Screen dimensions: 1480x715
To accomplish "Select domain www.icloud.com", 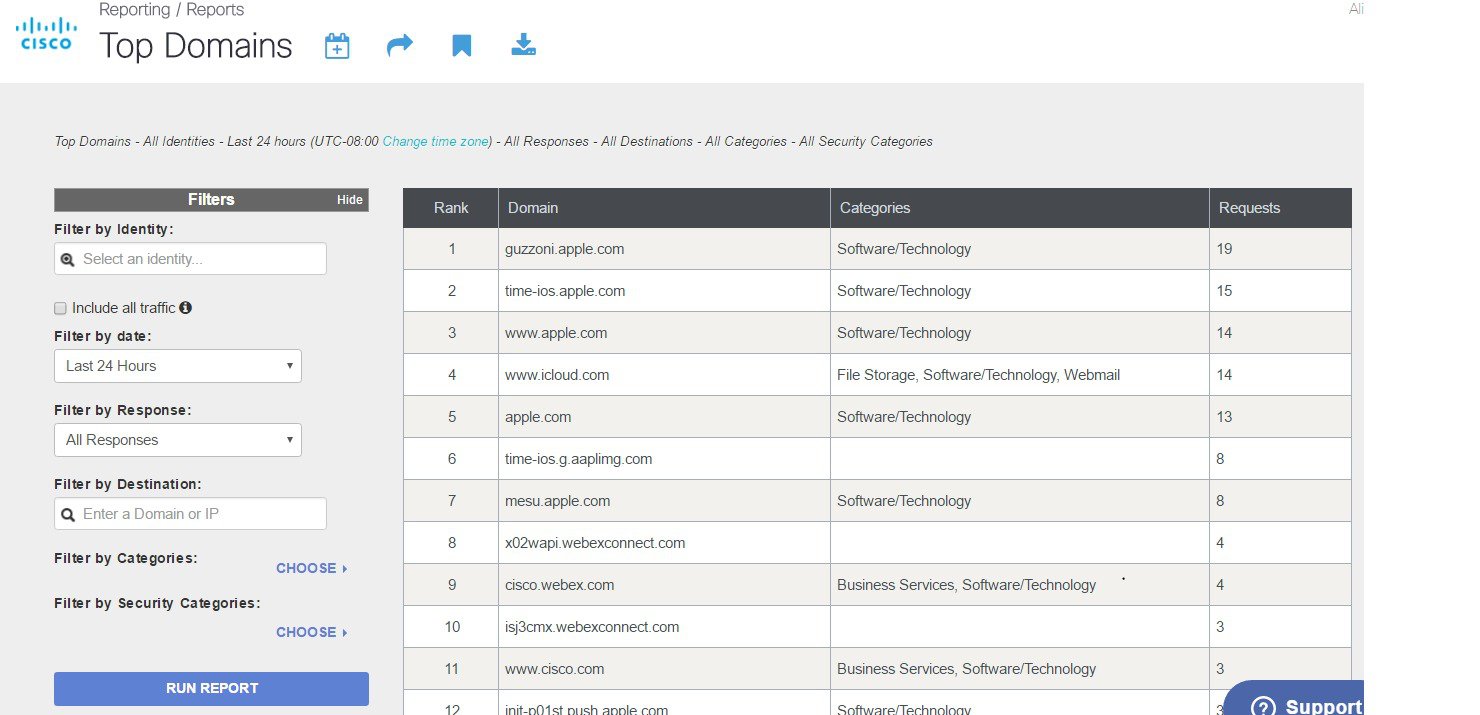I will click(558, 375).
